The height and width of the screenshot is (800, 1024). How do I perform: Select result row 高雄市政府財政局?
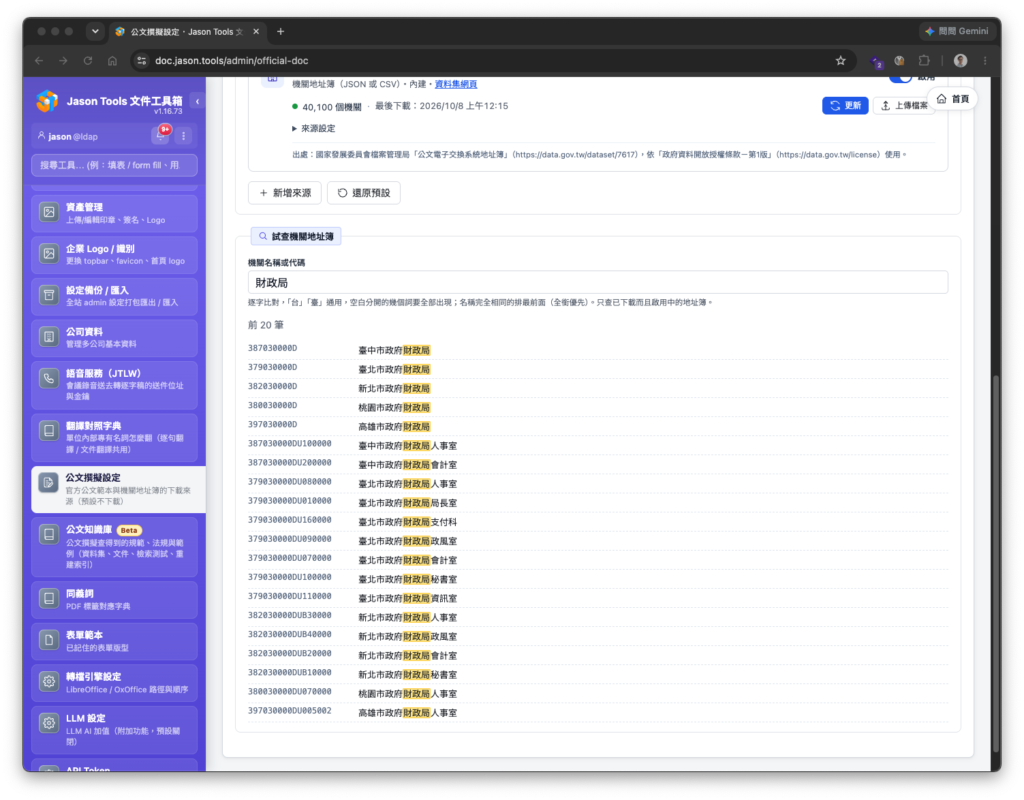(598, 426)
